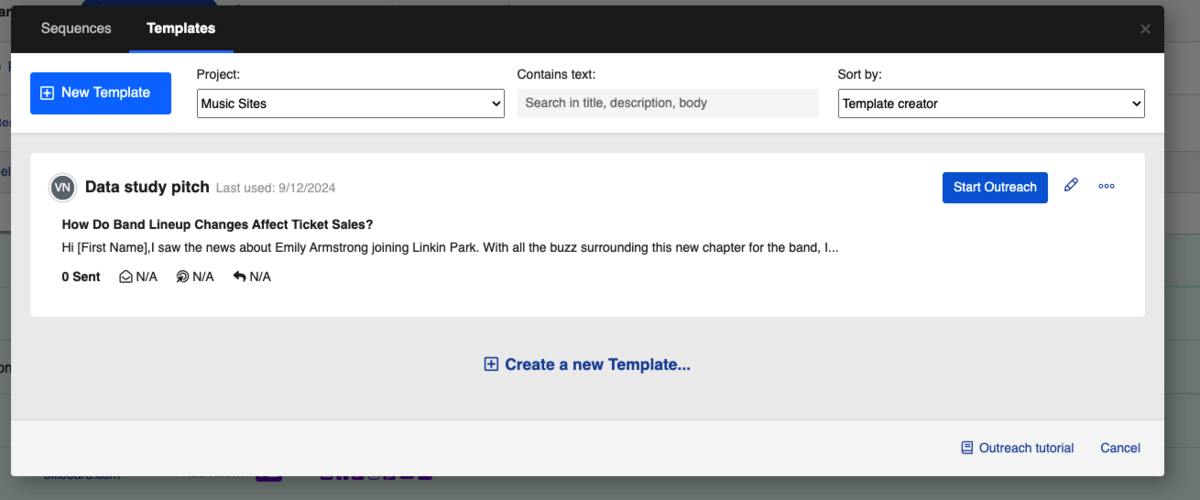Switch to the Sequences tab
Image resolution: width=1200 pixels, height=500 pixels.
(76, 29)
